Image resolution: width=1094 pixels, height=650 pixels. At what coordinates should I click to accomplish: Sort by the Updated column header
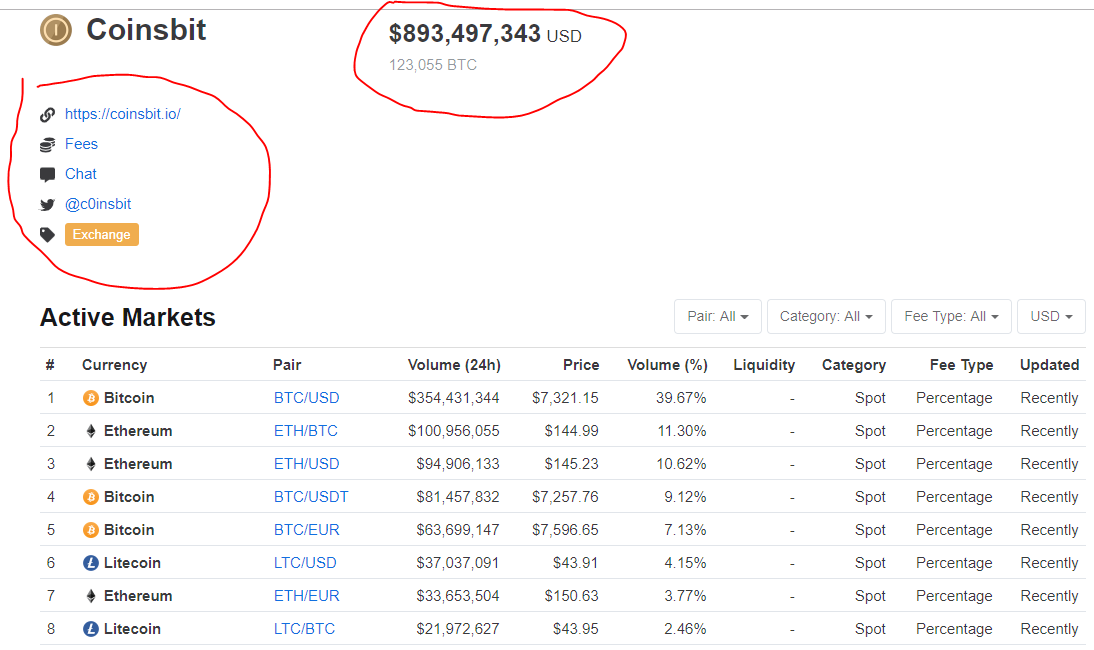pyautogui.click(x=1049, y=365)
